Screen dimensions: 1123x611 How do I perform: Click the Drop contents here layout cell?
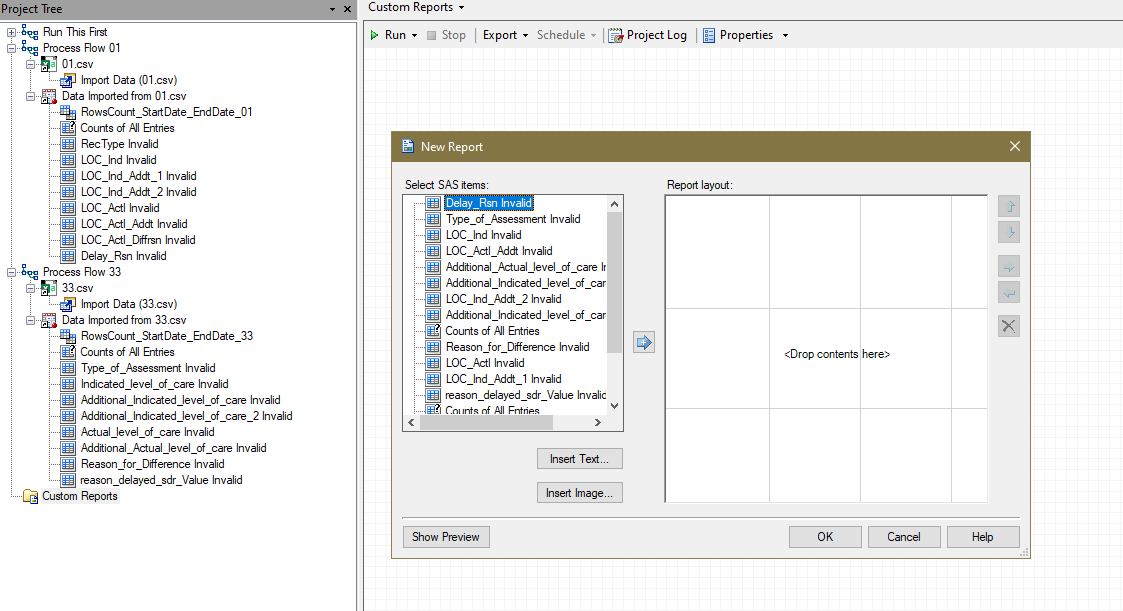(836, 354)
